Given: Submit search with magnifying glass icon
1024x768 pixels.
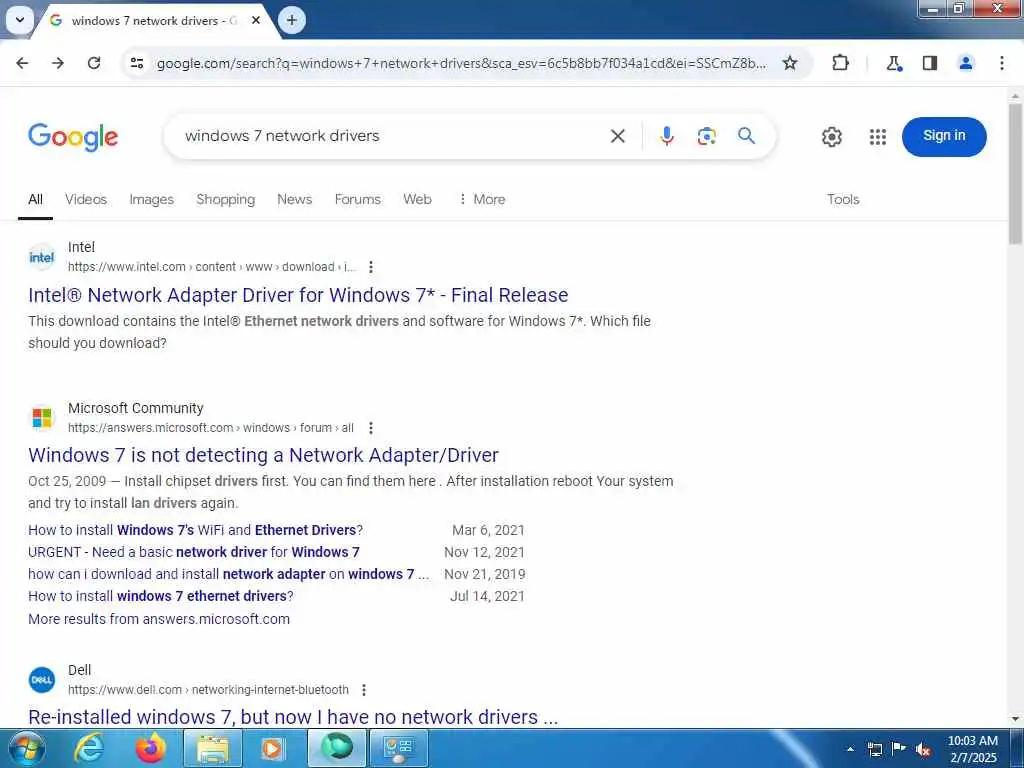Looking at the screenshot, I should click(x=746, y=136).
